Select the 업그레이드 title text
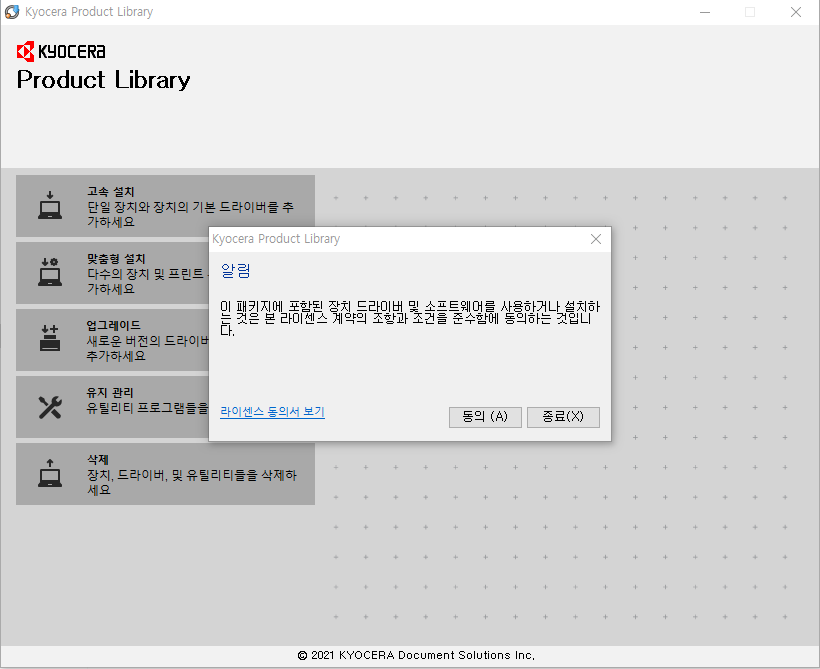Viewport: 820px width, 669px height. coord(113,325)
